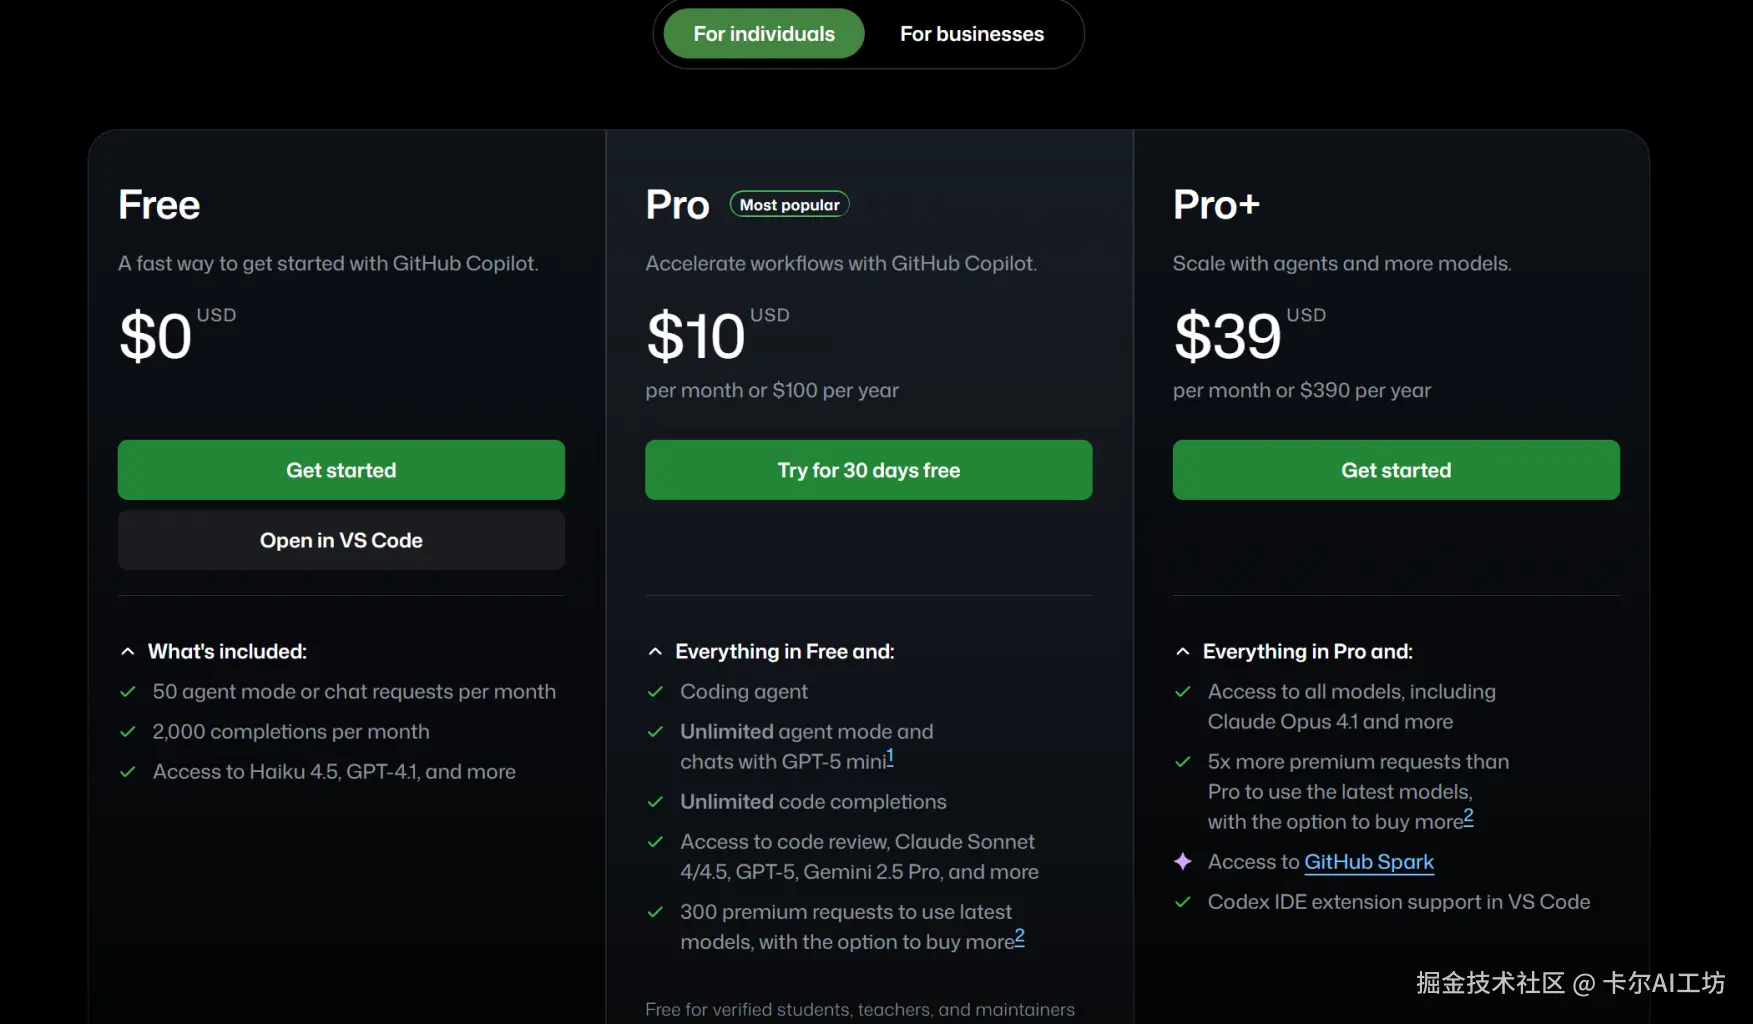
Task: Click checkmark beside 2,000 completions per month
Action: click(x=128, y=732)
